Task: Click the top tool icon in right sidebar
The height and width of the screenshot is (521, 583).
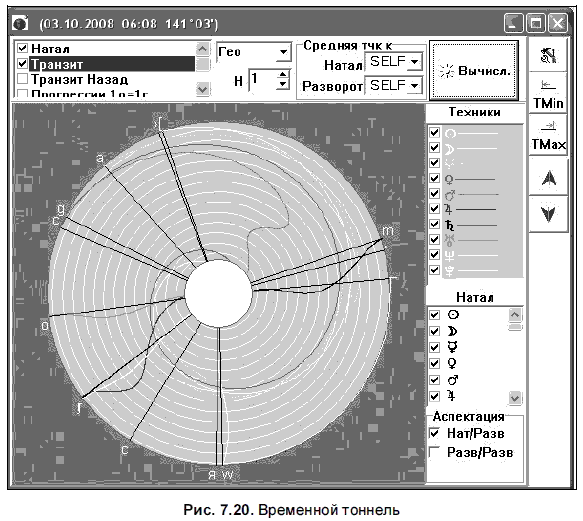Action: pyautogui.click(x=548, y=55)
